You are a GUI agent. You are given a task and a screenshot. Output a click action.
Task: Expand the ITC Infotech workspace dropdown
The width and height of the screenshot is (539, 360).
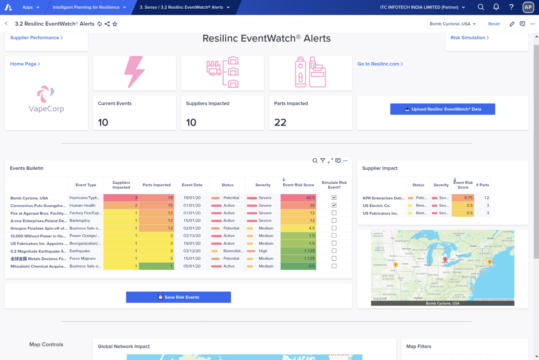coord(422,7)
